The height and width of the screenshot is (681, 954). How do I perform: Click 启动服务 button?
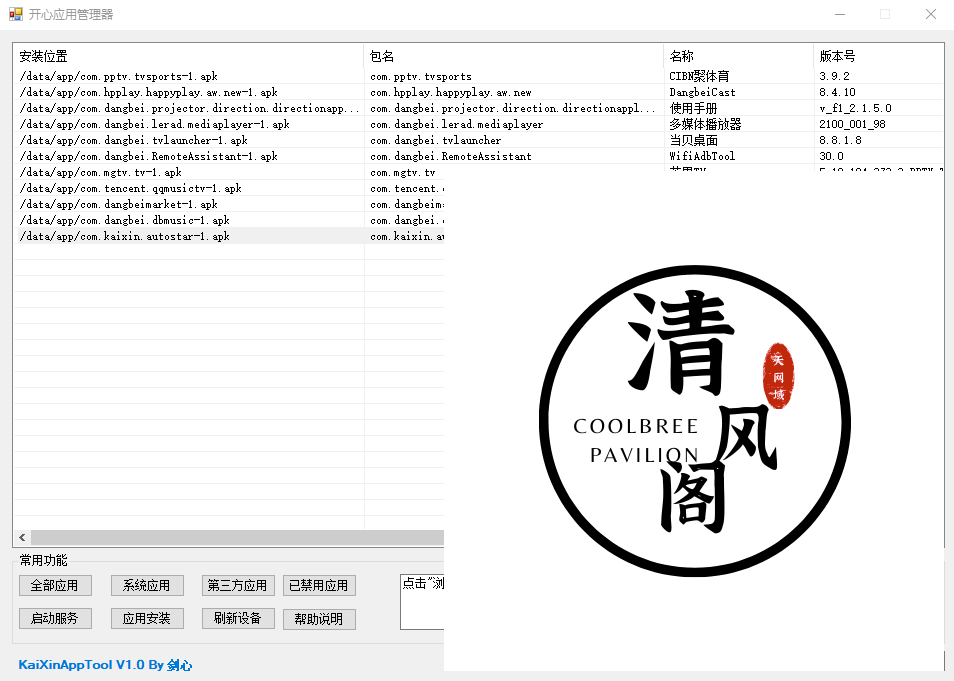(x=55, y=618)
